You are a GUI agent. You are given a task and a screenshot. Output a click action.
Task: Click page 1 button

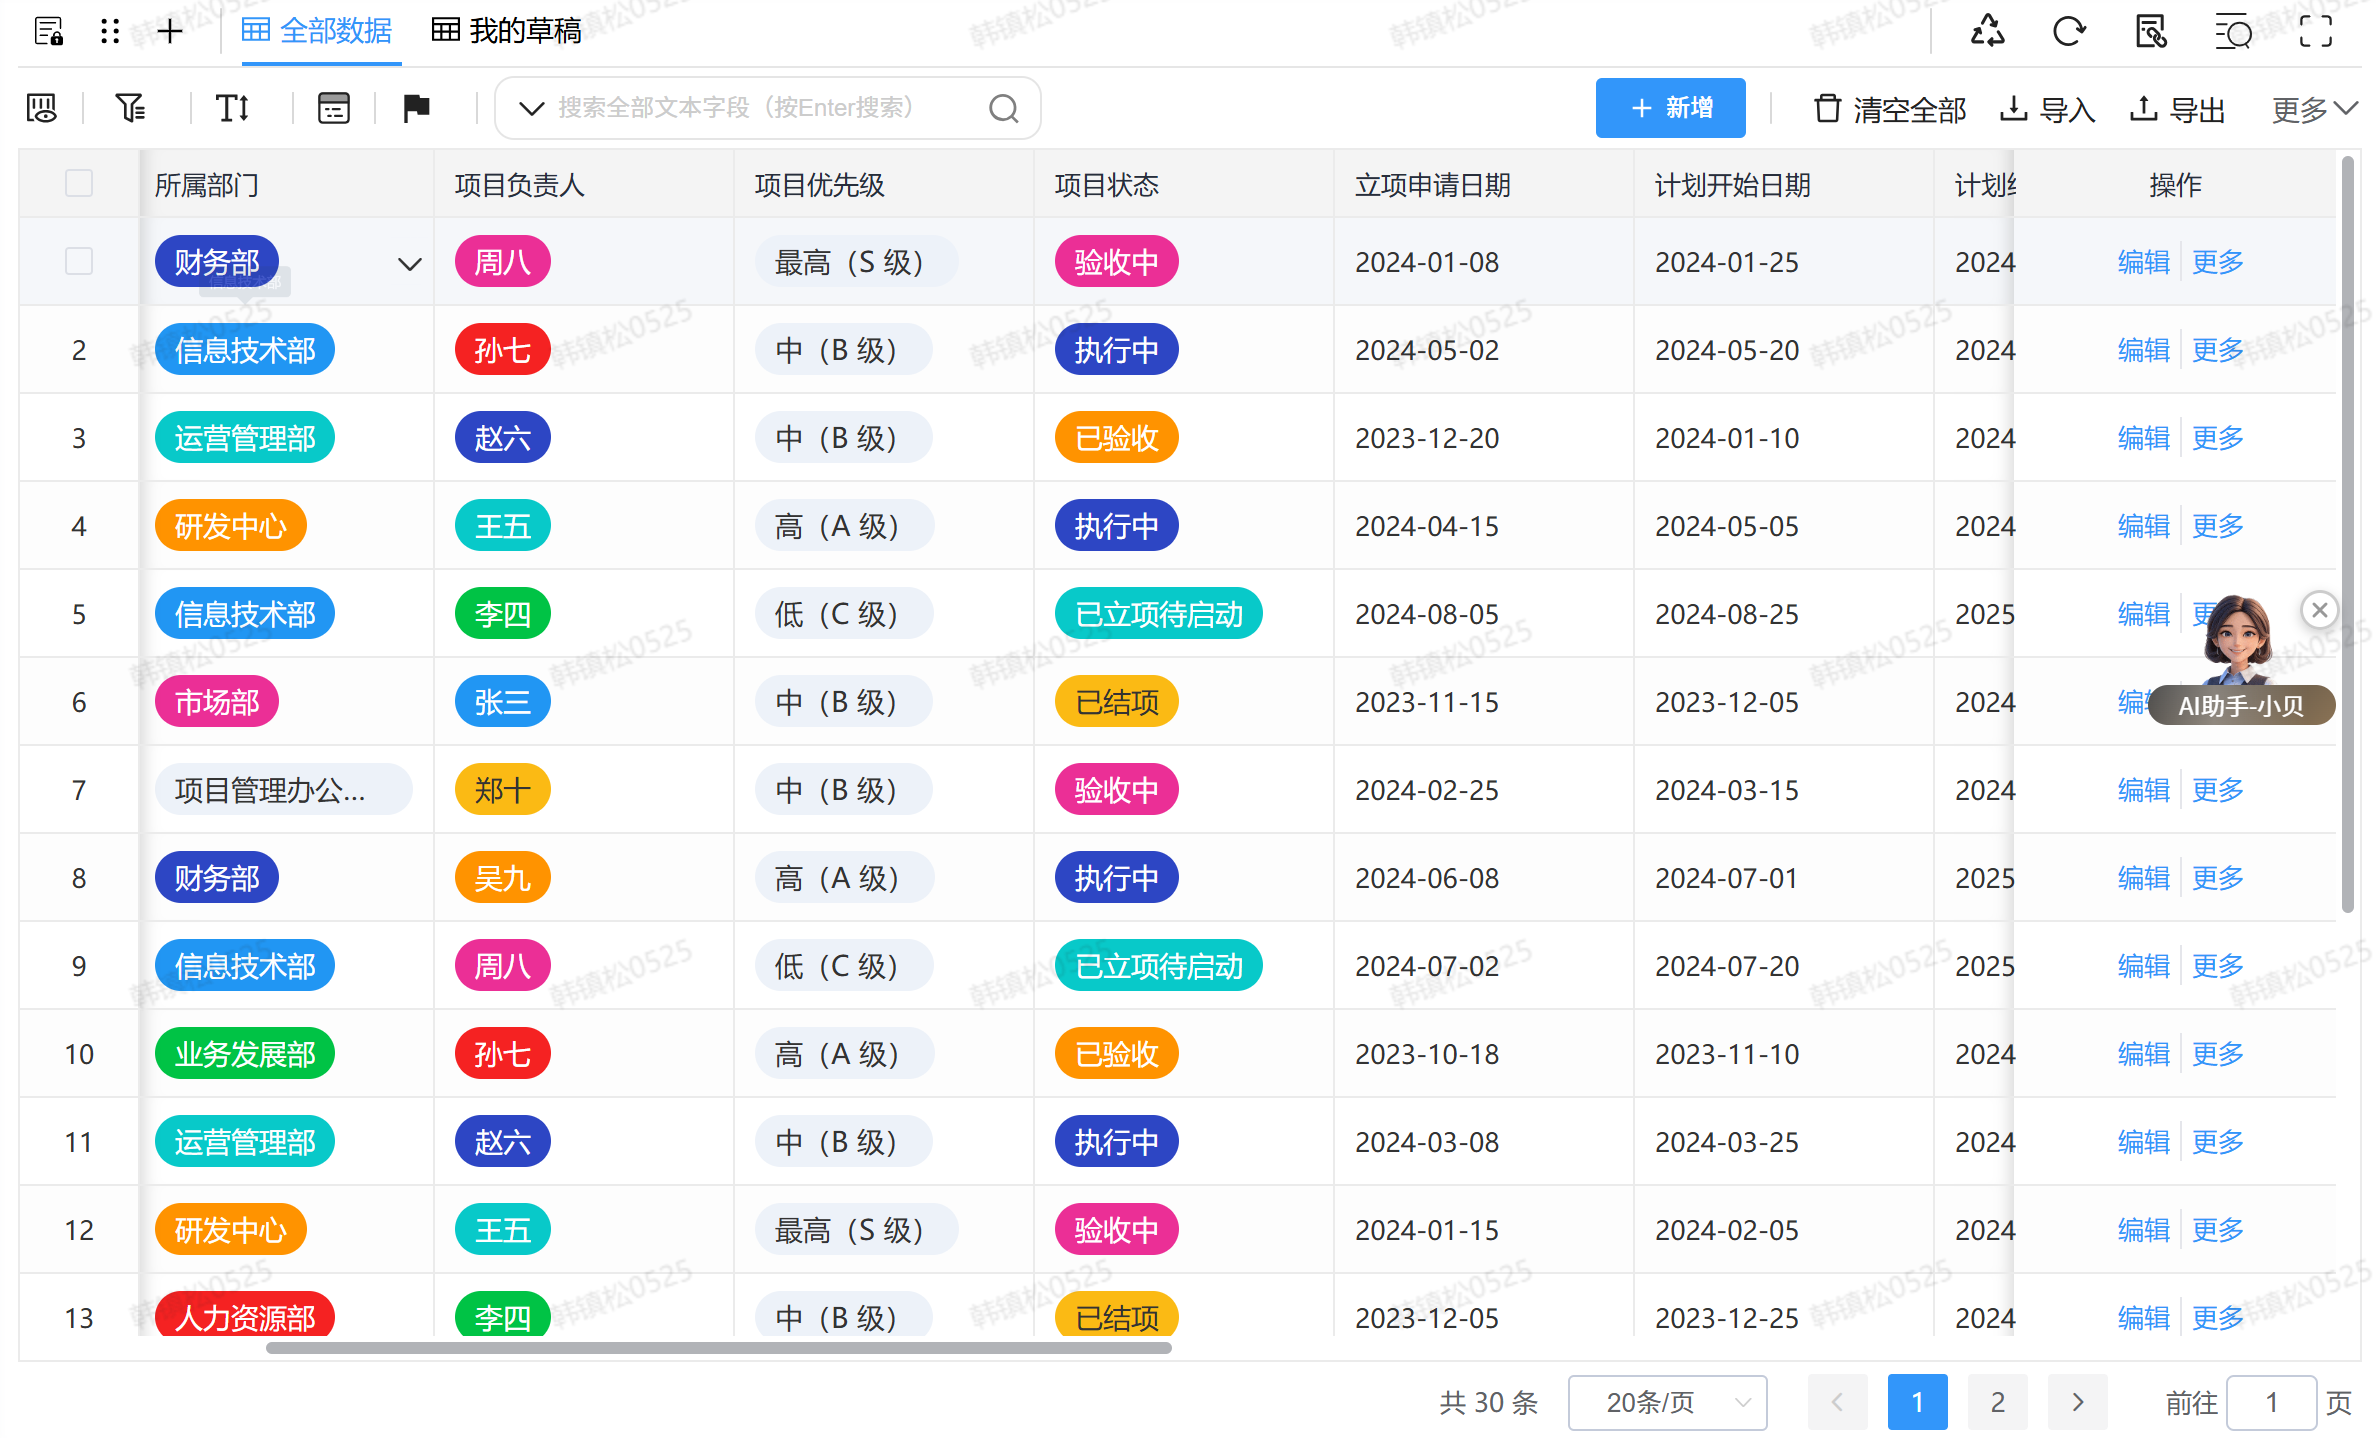[1917, 1403]
